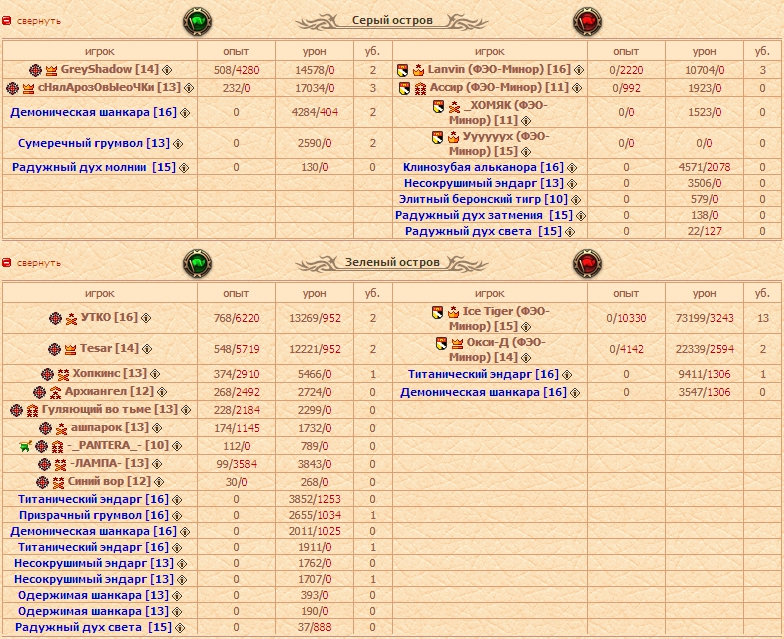Viewport: 784px width, 639px height.
Task: Click the green flag emblem above Зеленый остров
Action: click(x=198, y=264)
